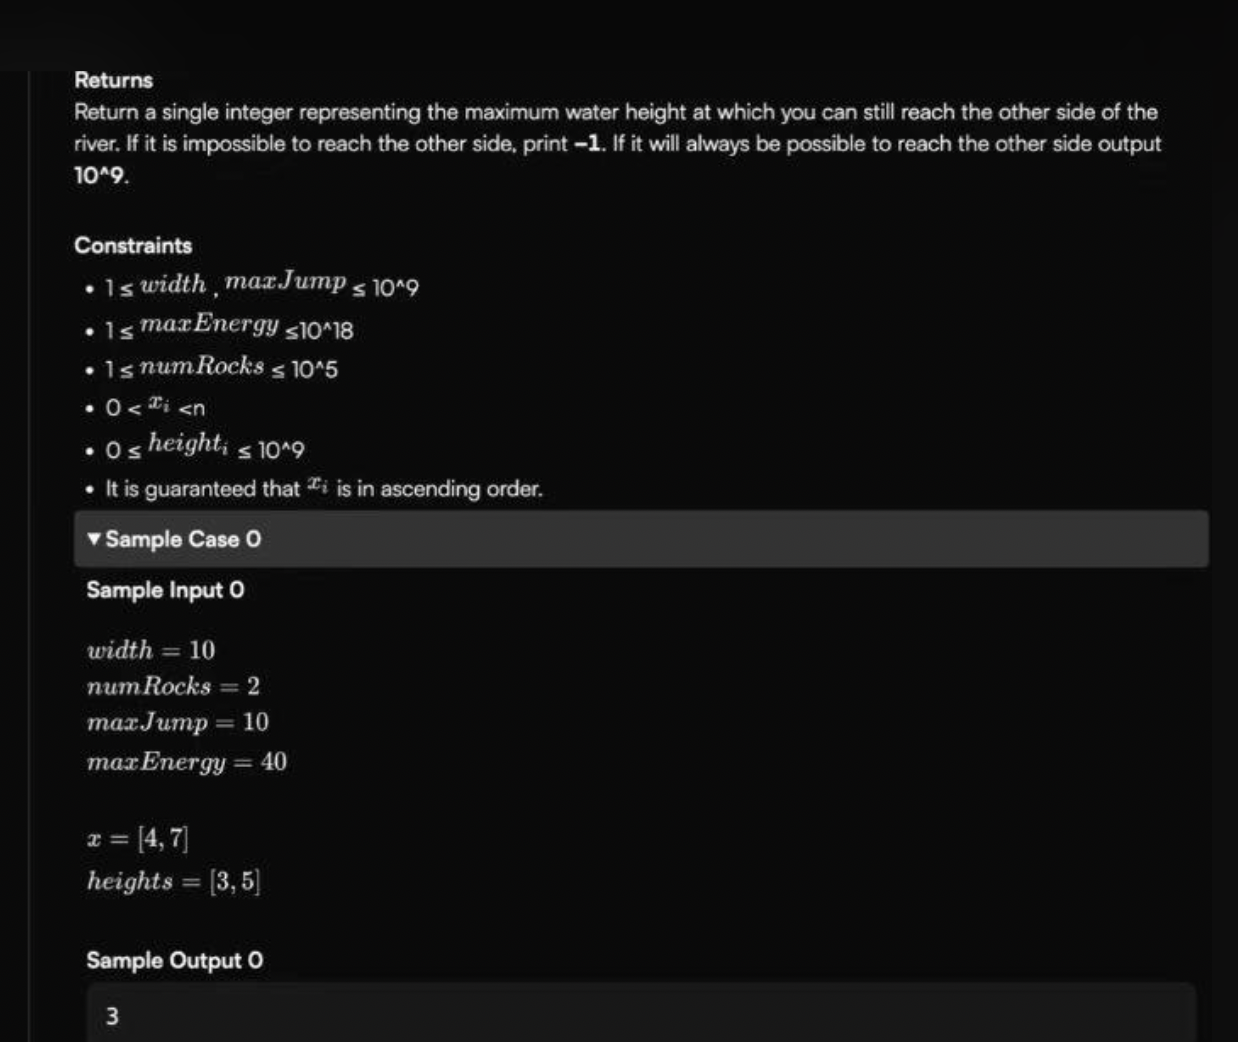Click the maxJump = 10 line
This screenshot has height=1042, width=1238.
178,722
